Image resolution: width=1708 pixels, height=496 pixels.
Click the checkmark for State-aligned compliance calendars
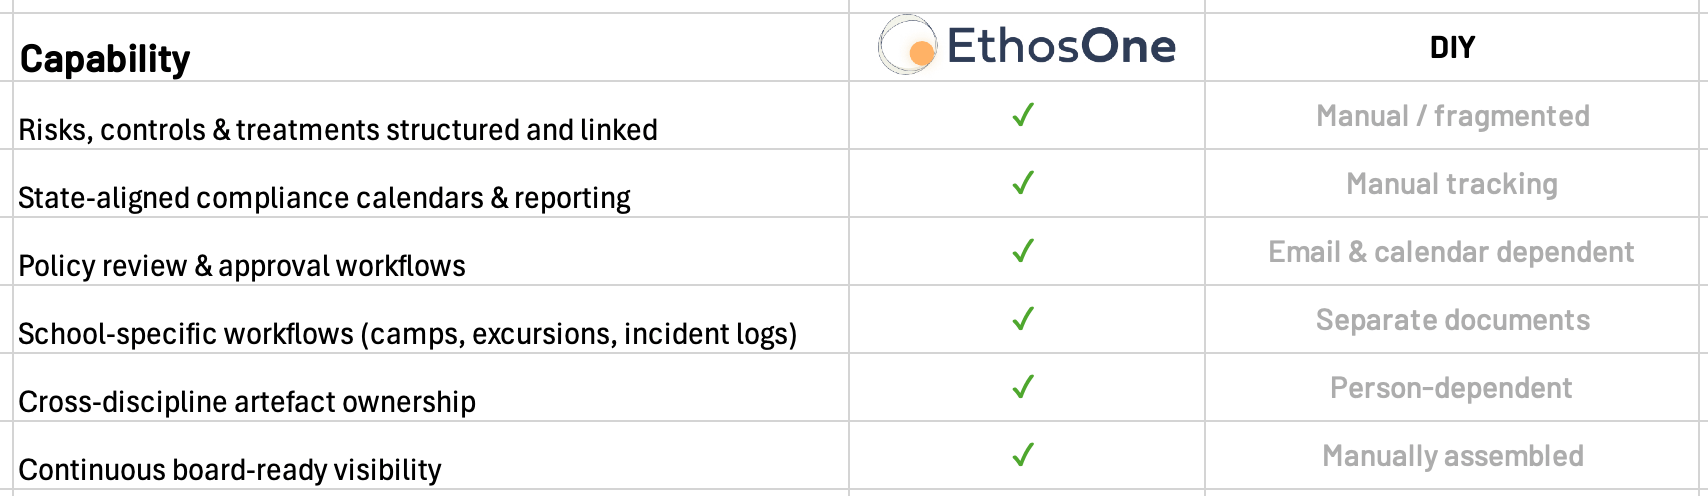[1023, 183]
